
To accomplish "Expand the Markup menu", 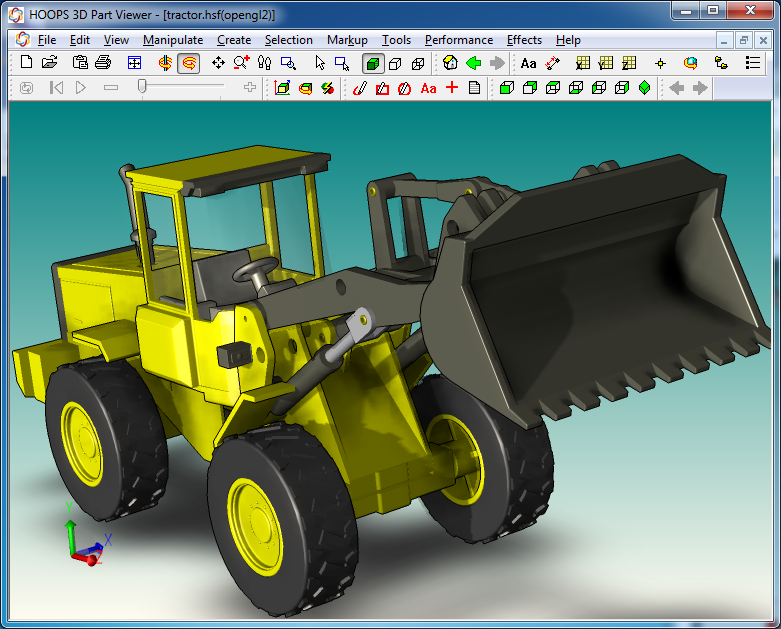I will coord(347,40).
